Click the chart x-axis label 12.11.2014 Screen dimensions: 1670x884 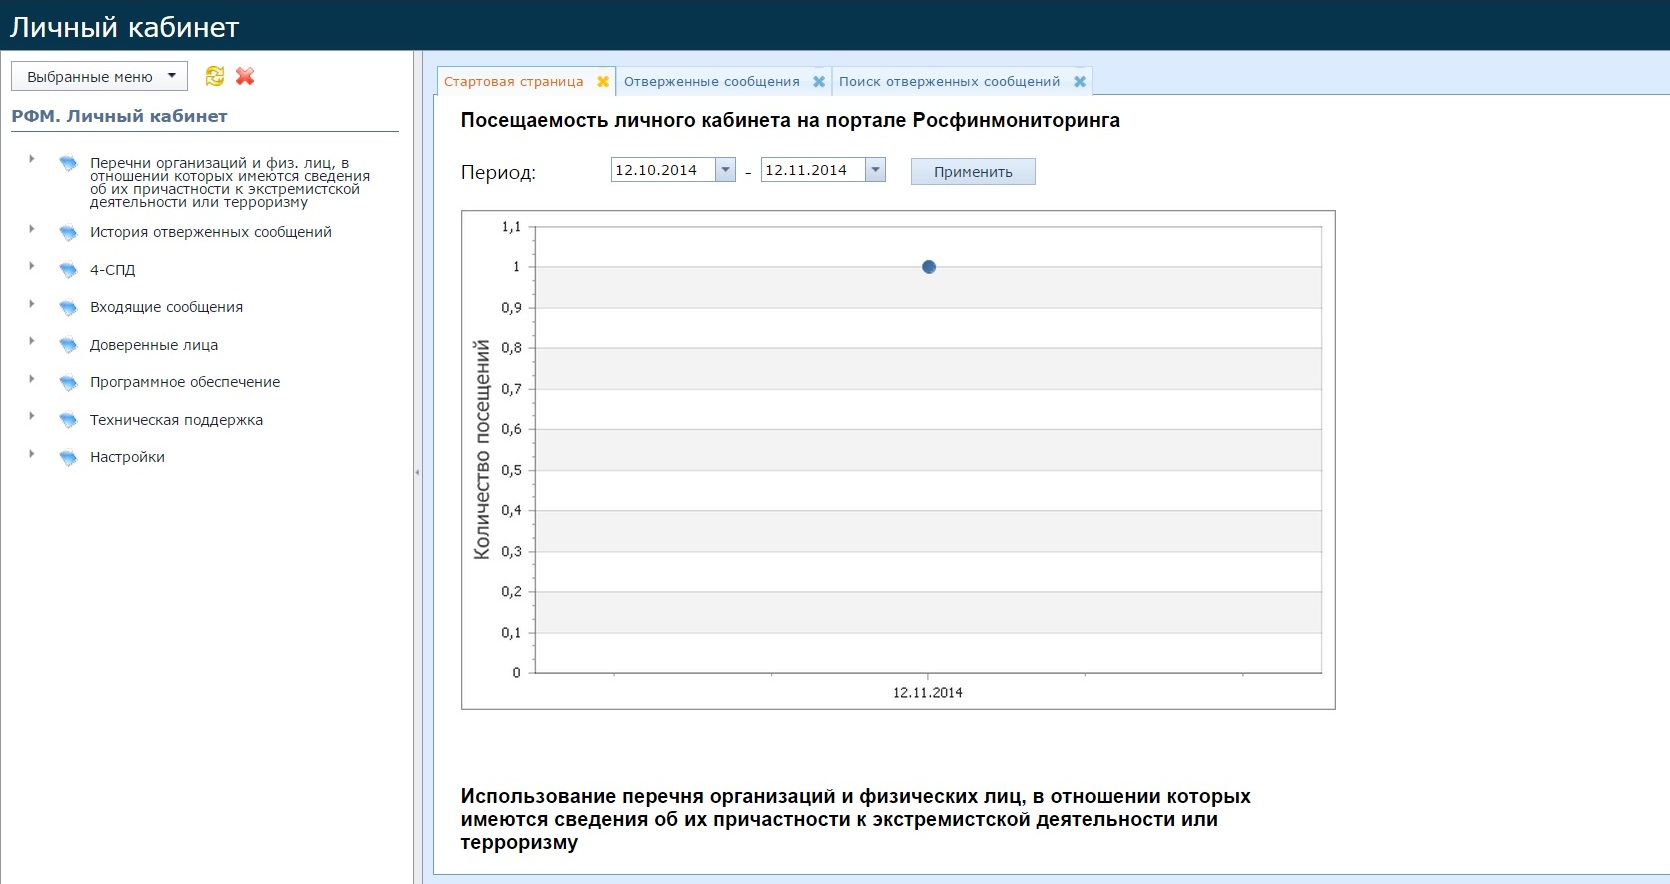pos(928,692)
